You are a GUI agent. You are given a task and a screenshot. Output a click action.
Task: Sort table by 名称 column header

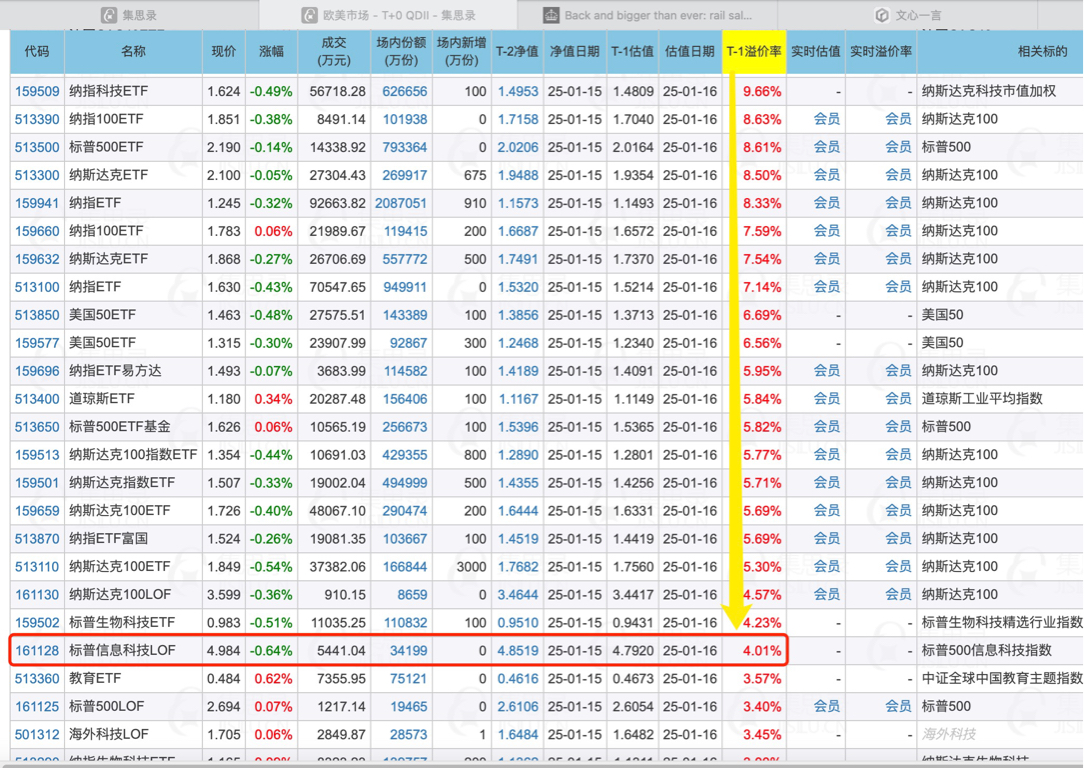(x=133, y=51)
